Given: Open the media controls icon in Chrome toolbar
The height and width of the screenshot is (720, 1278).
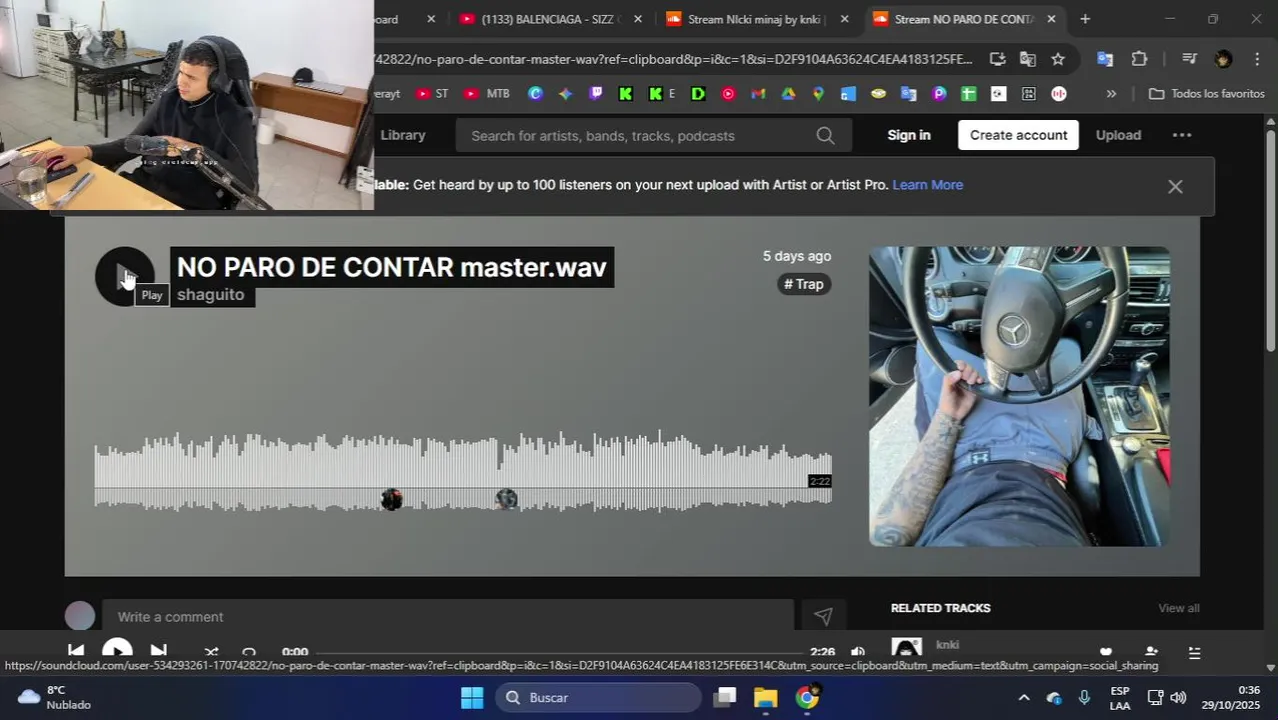Looking at the screenshot, I should [x=1189, y=59].
